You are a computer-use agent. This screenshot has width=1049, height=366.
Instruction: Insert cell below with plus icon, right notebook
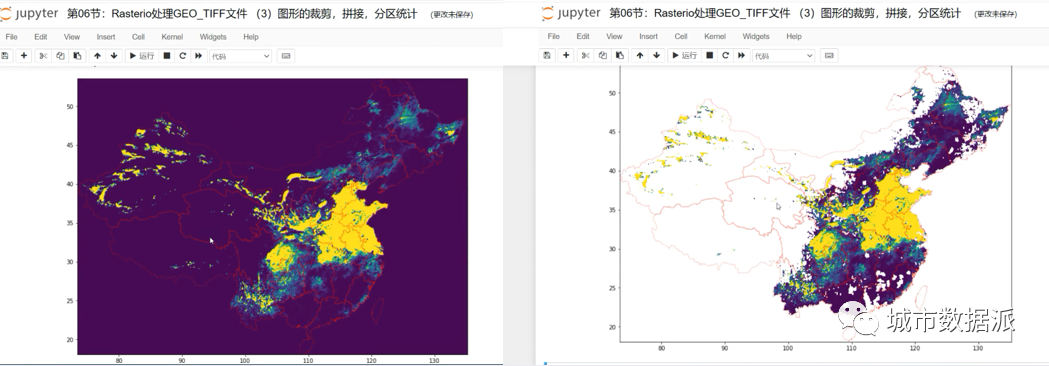pyautogui.click(x=566, y=56)
